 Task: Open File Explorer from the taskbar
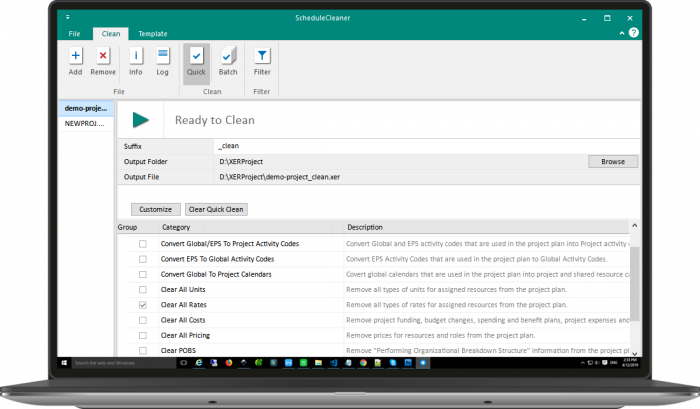pos(318,363)
